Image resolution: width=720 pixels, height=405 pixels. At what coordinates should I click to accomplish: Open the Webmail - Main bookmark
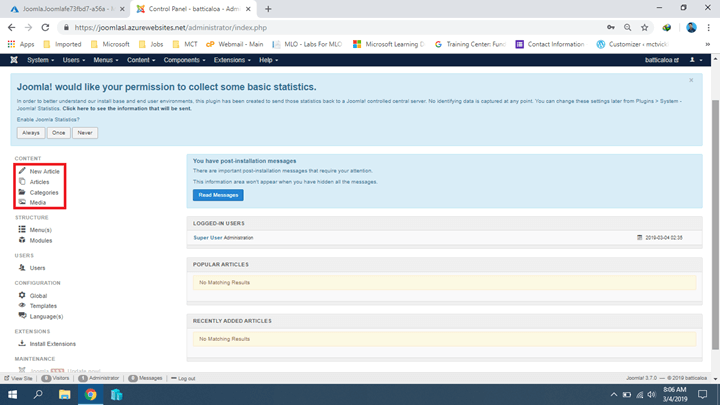click(x=235, y=44)
